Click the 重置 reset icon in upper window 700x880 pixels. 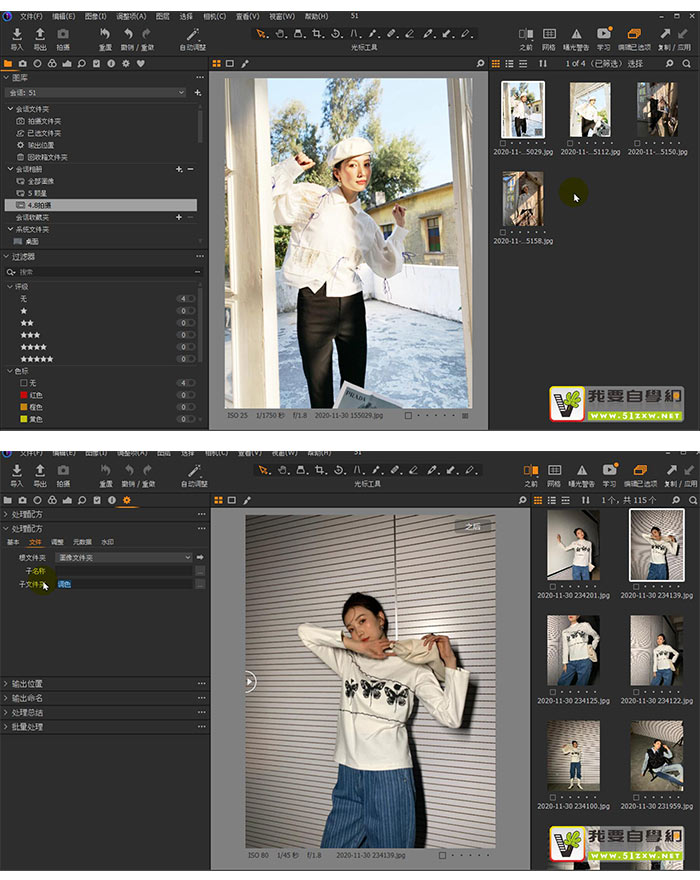(x=105, y=34)
